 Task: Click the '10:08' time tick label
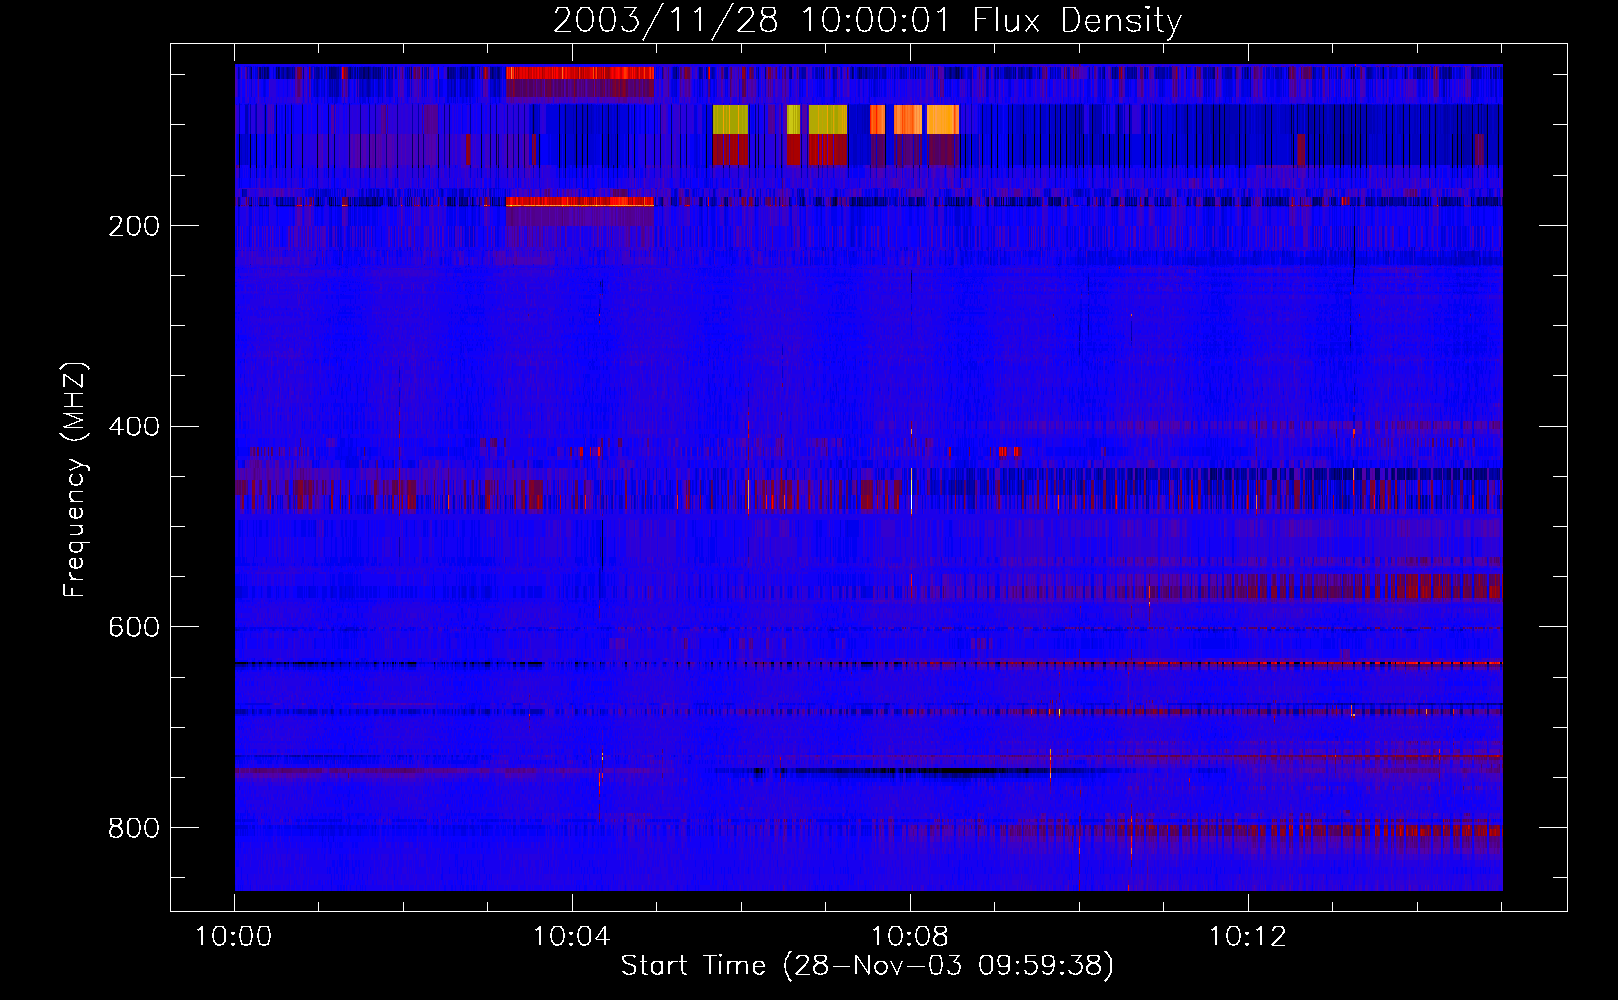(x=910, y=937)
